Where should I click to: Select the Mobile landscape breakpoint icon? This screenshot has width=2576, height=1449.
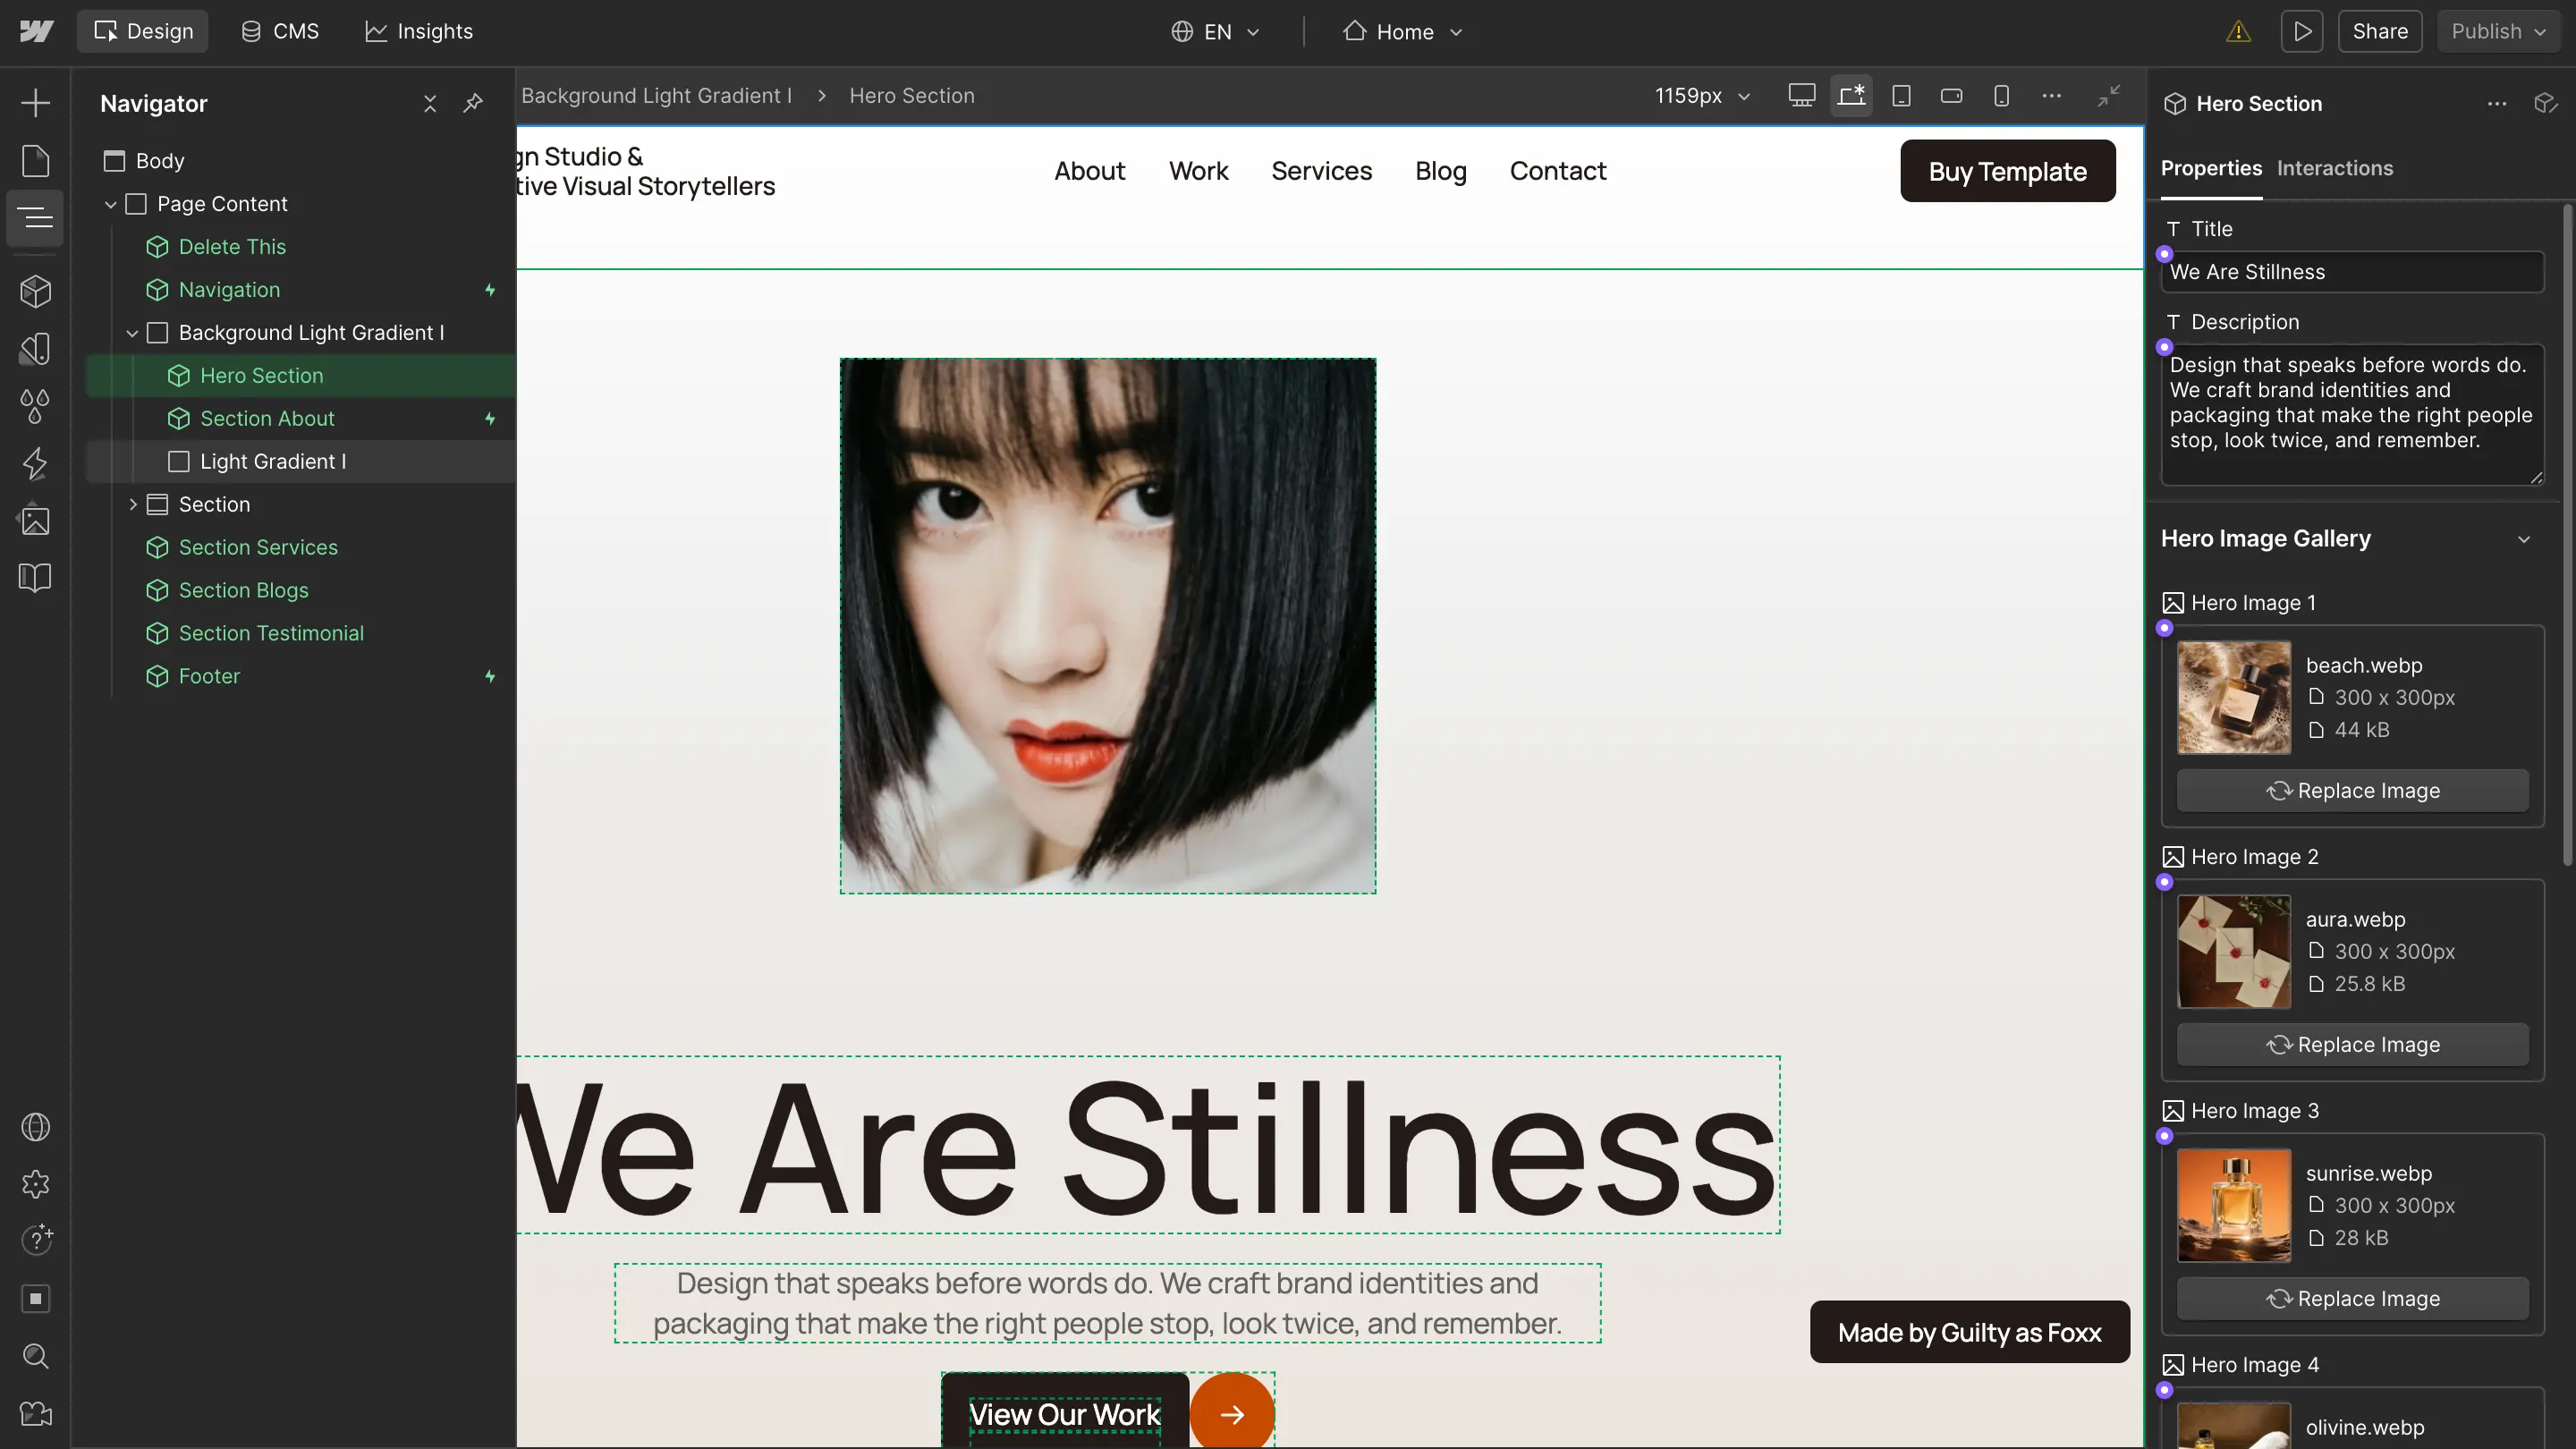1951,95
